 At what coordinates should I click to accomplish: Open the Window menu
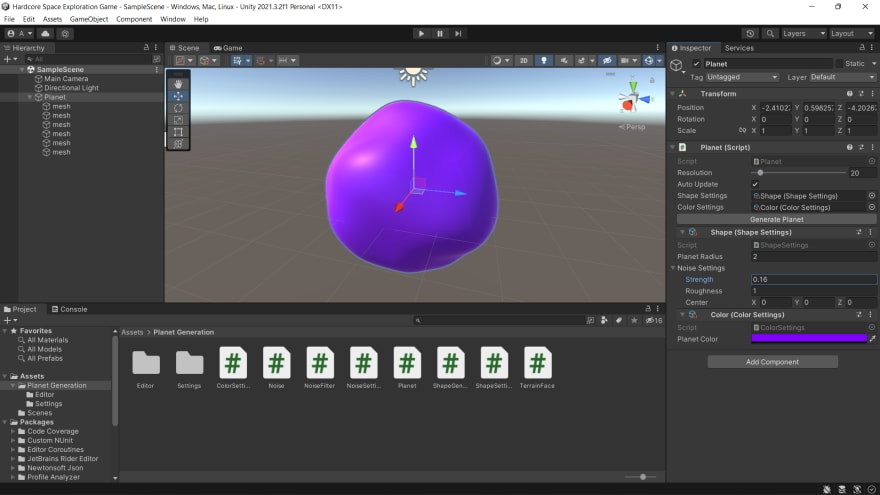173,19
